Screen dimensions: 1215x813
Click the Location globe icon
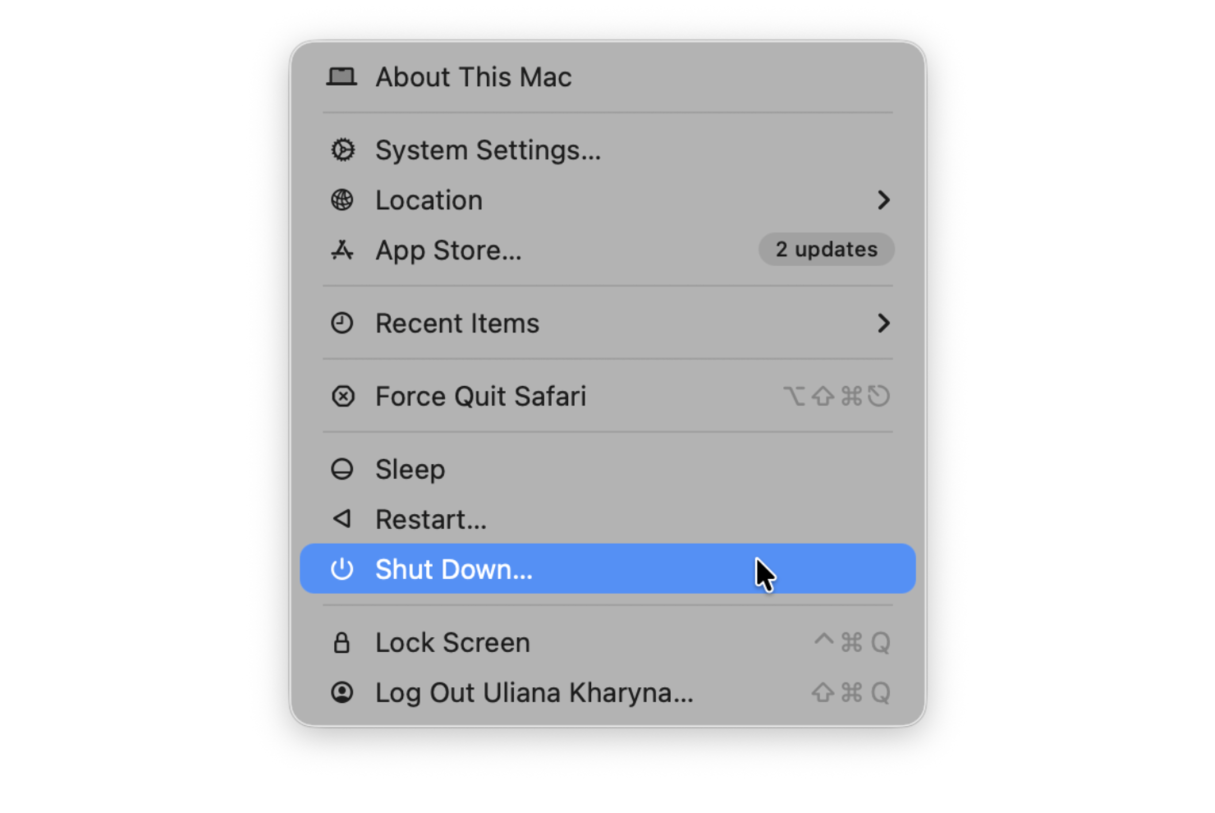342,200
